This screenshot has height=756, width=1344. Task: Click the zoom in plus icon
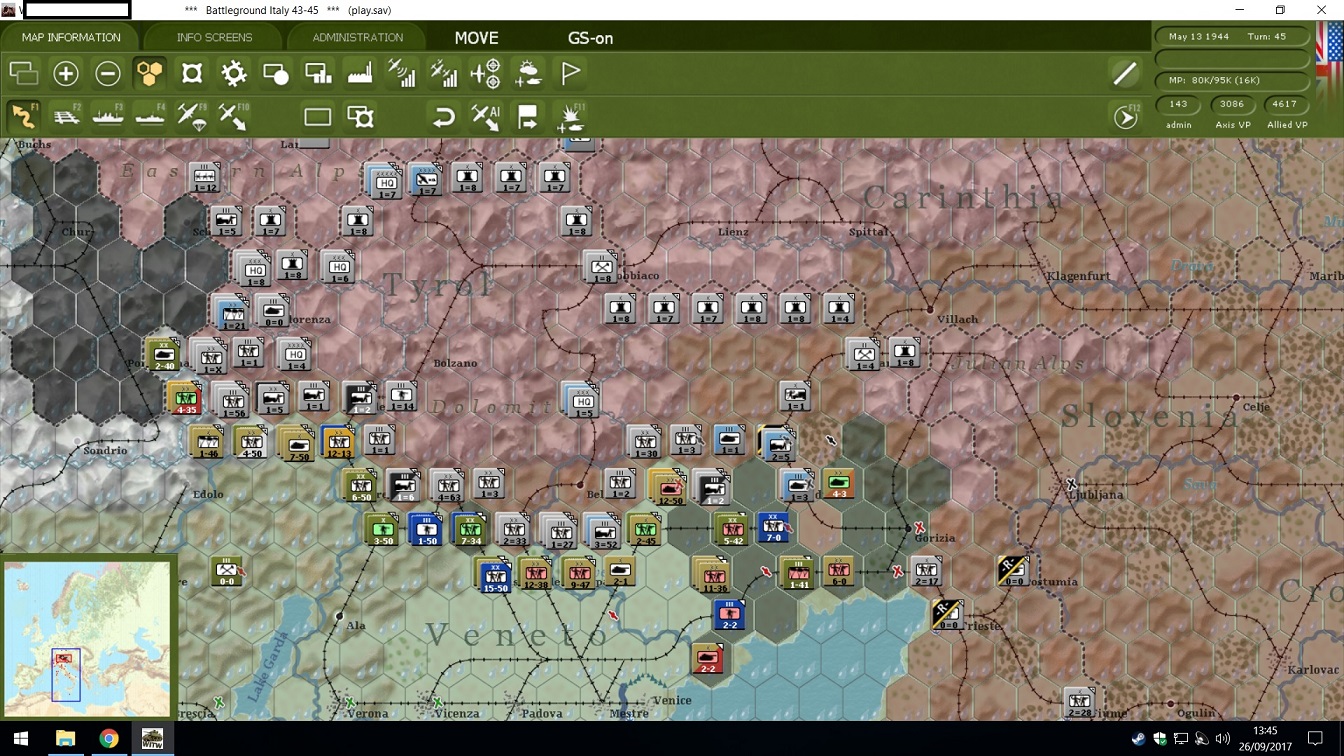pos(66,73)
